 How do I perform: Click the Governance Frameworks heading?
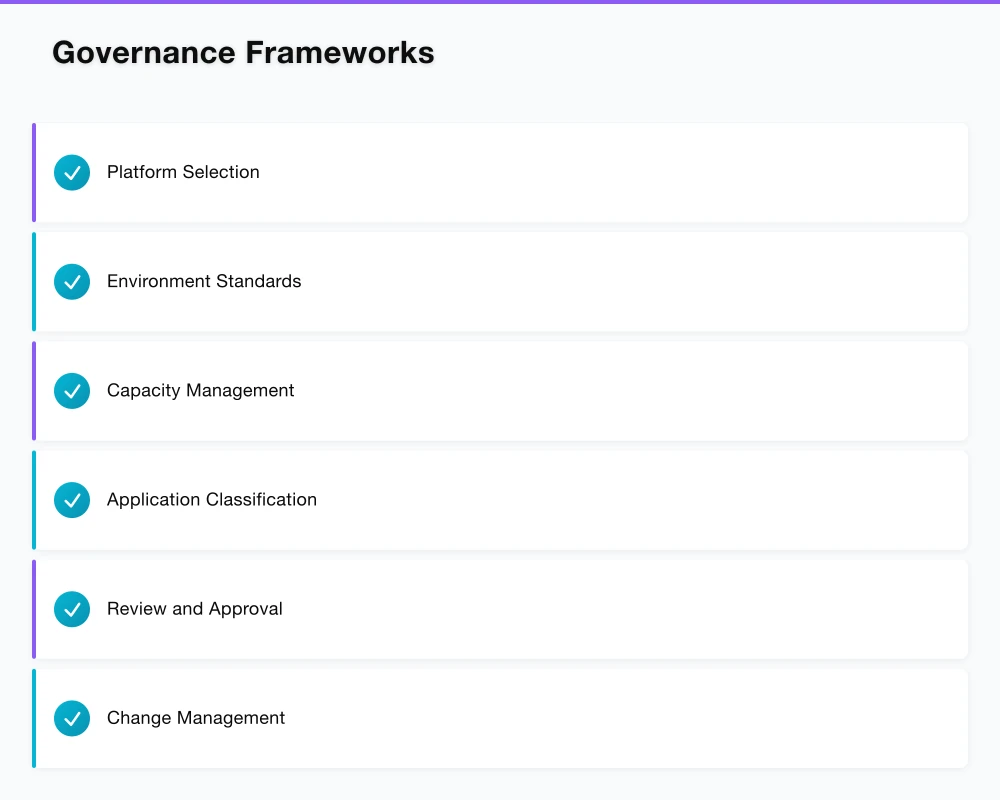pos(243,53)
